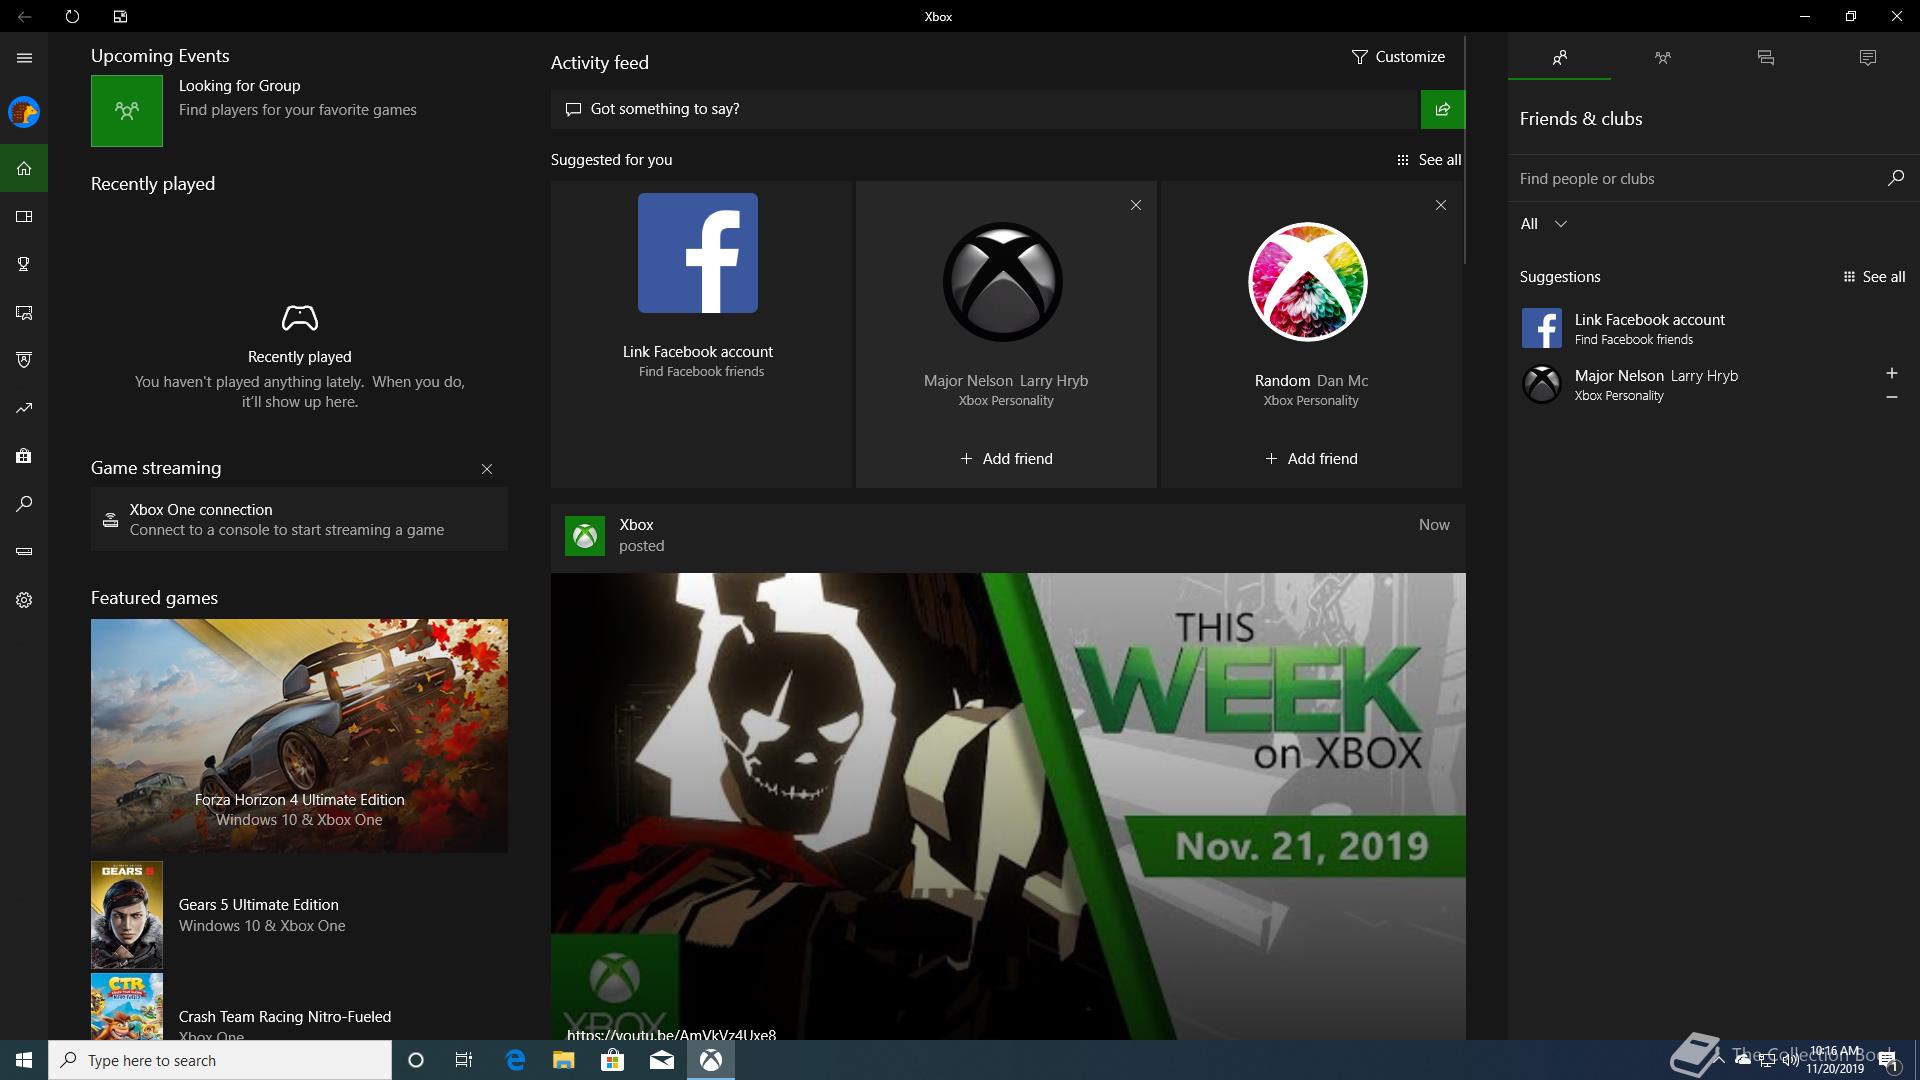Open the Xbox One connection streaming option
The height and width of the screenshot is (1080, 1920).
tap(299, 519)
